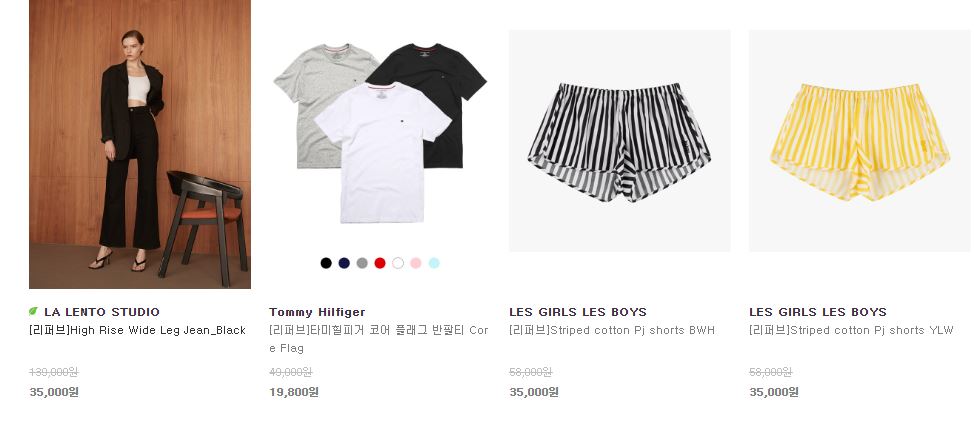Choose the pink color swatch
Screen dimensions: 974x422
click(x=416, y=263)
